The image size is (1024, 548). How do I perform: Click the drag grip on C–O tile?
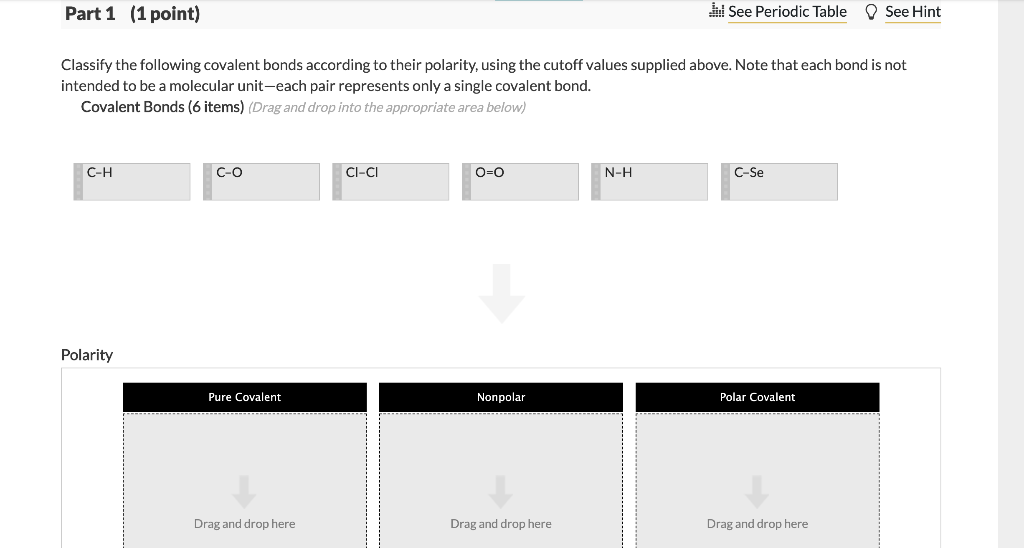coord(208,182)
